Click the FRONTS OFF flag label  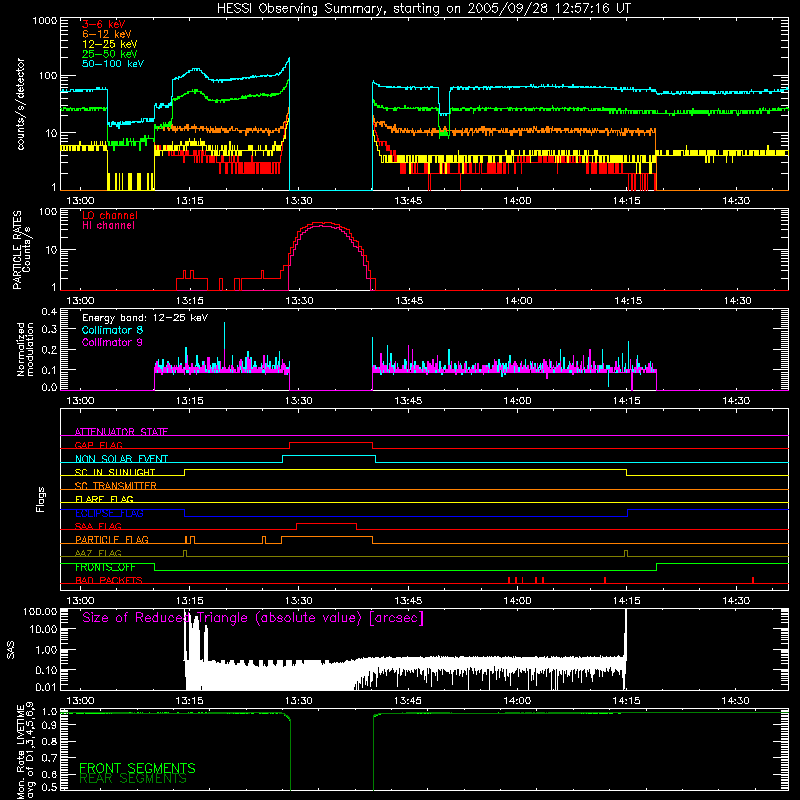coord(105,567)
